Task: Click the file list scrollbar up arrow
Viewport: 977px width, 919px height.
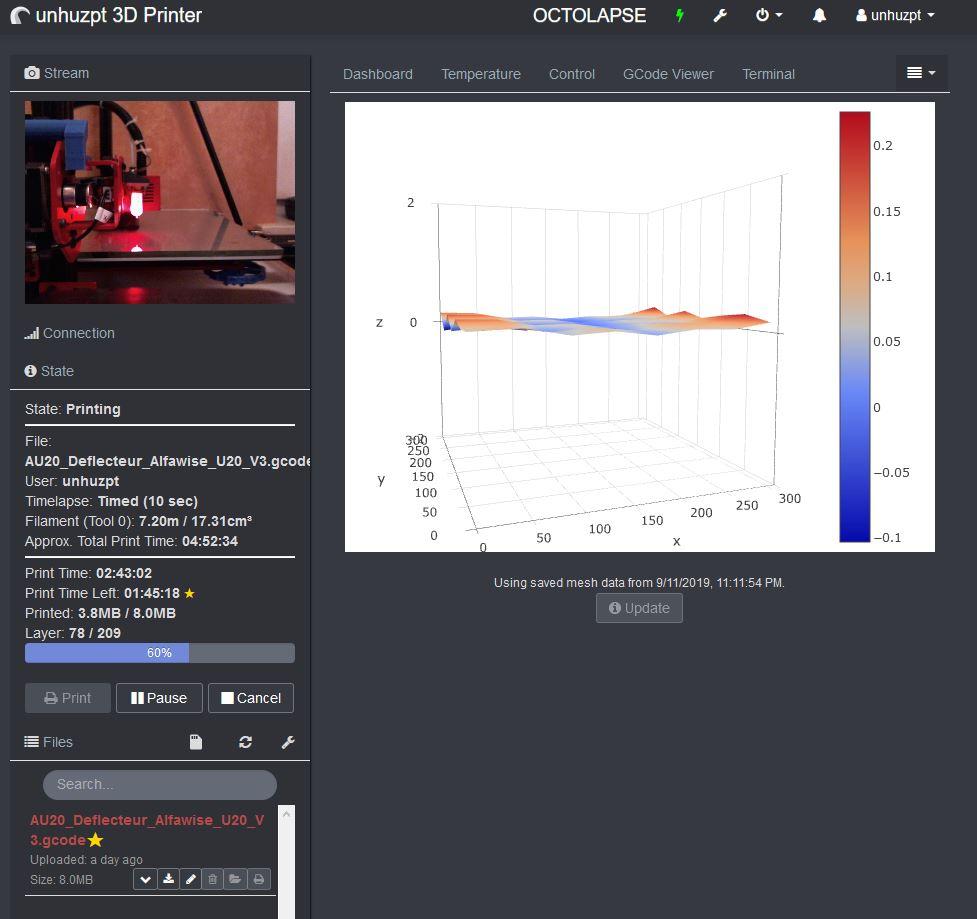Action: point(287,814)
